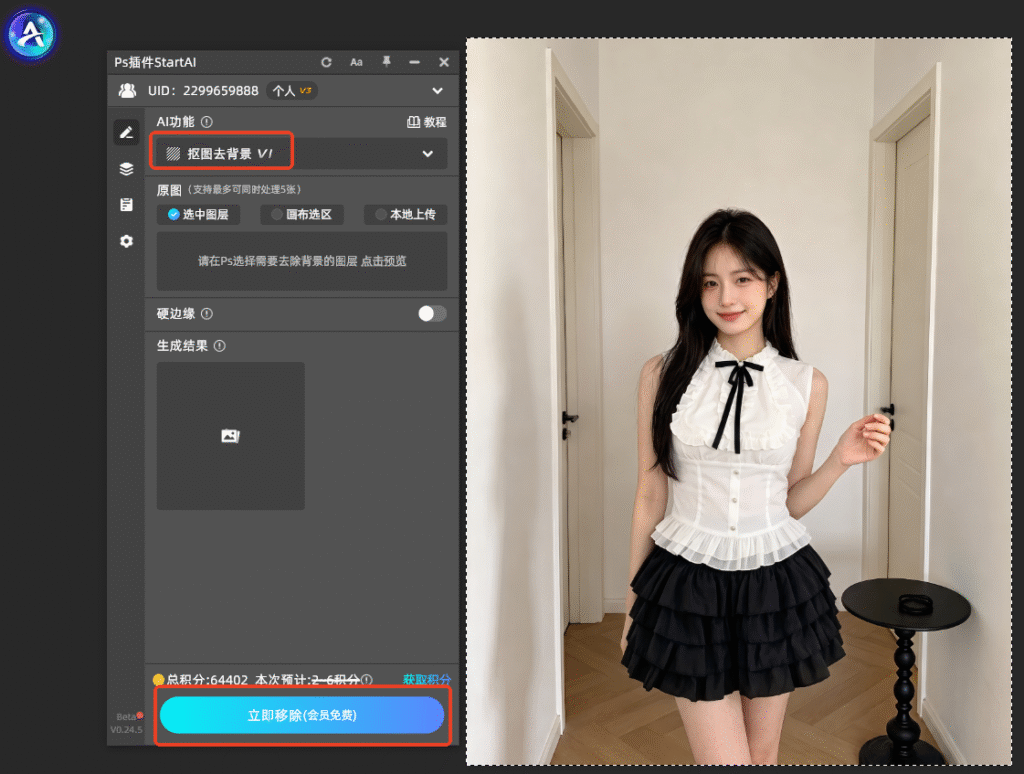Click the chevron of the AI function selector
The image size is (1024, 774).
coord(428,154)
